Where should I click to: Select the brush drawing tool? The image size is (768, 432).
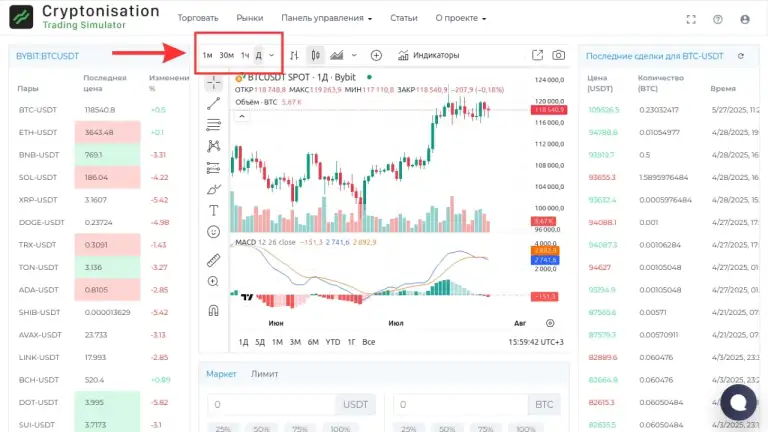(x=213, y=188)
